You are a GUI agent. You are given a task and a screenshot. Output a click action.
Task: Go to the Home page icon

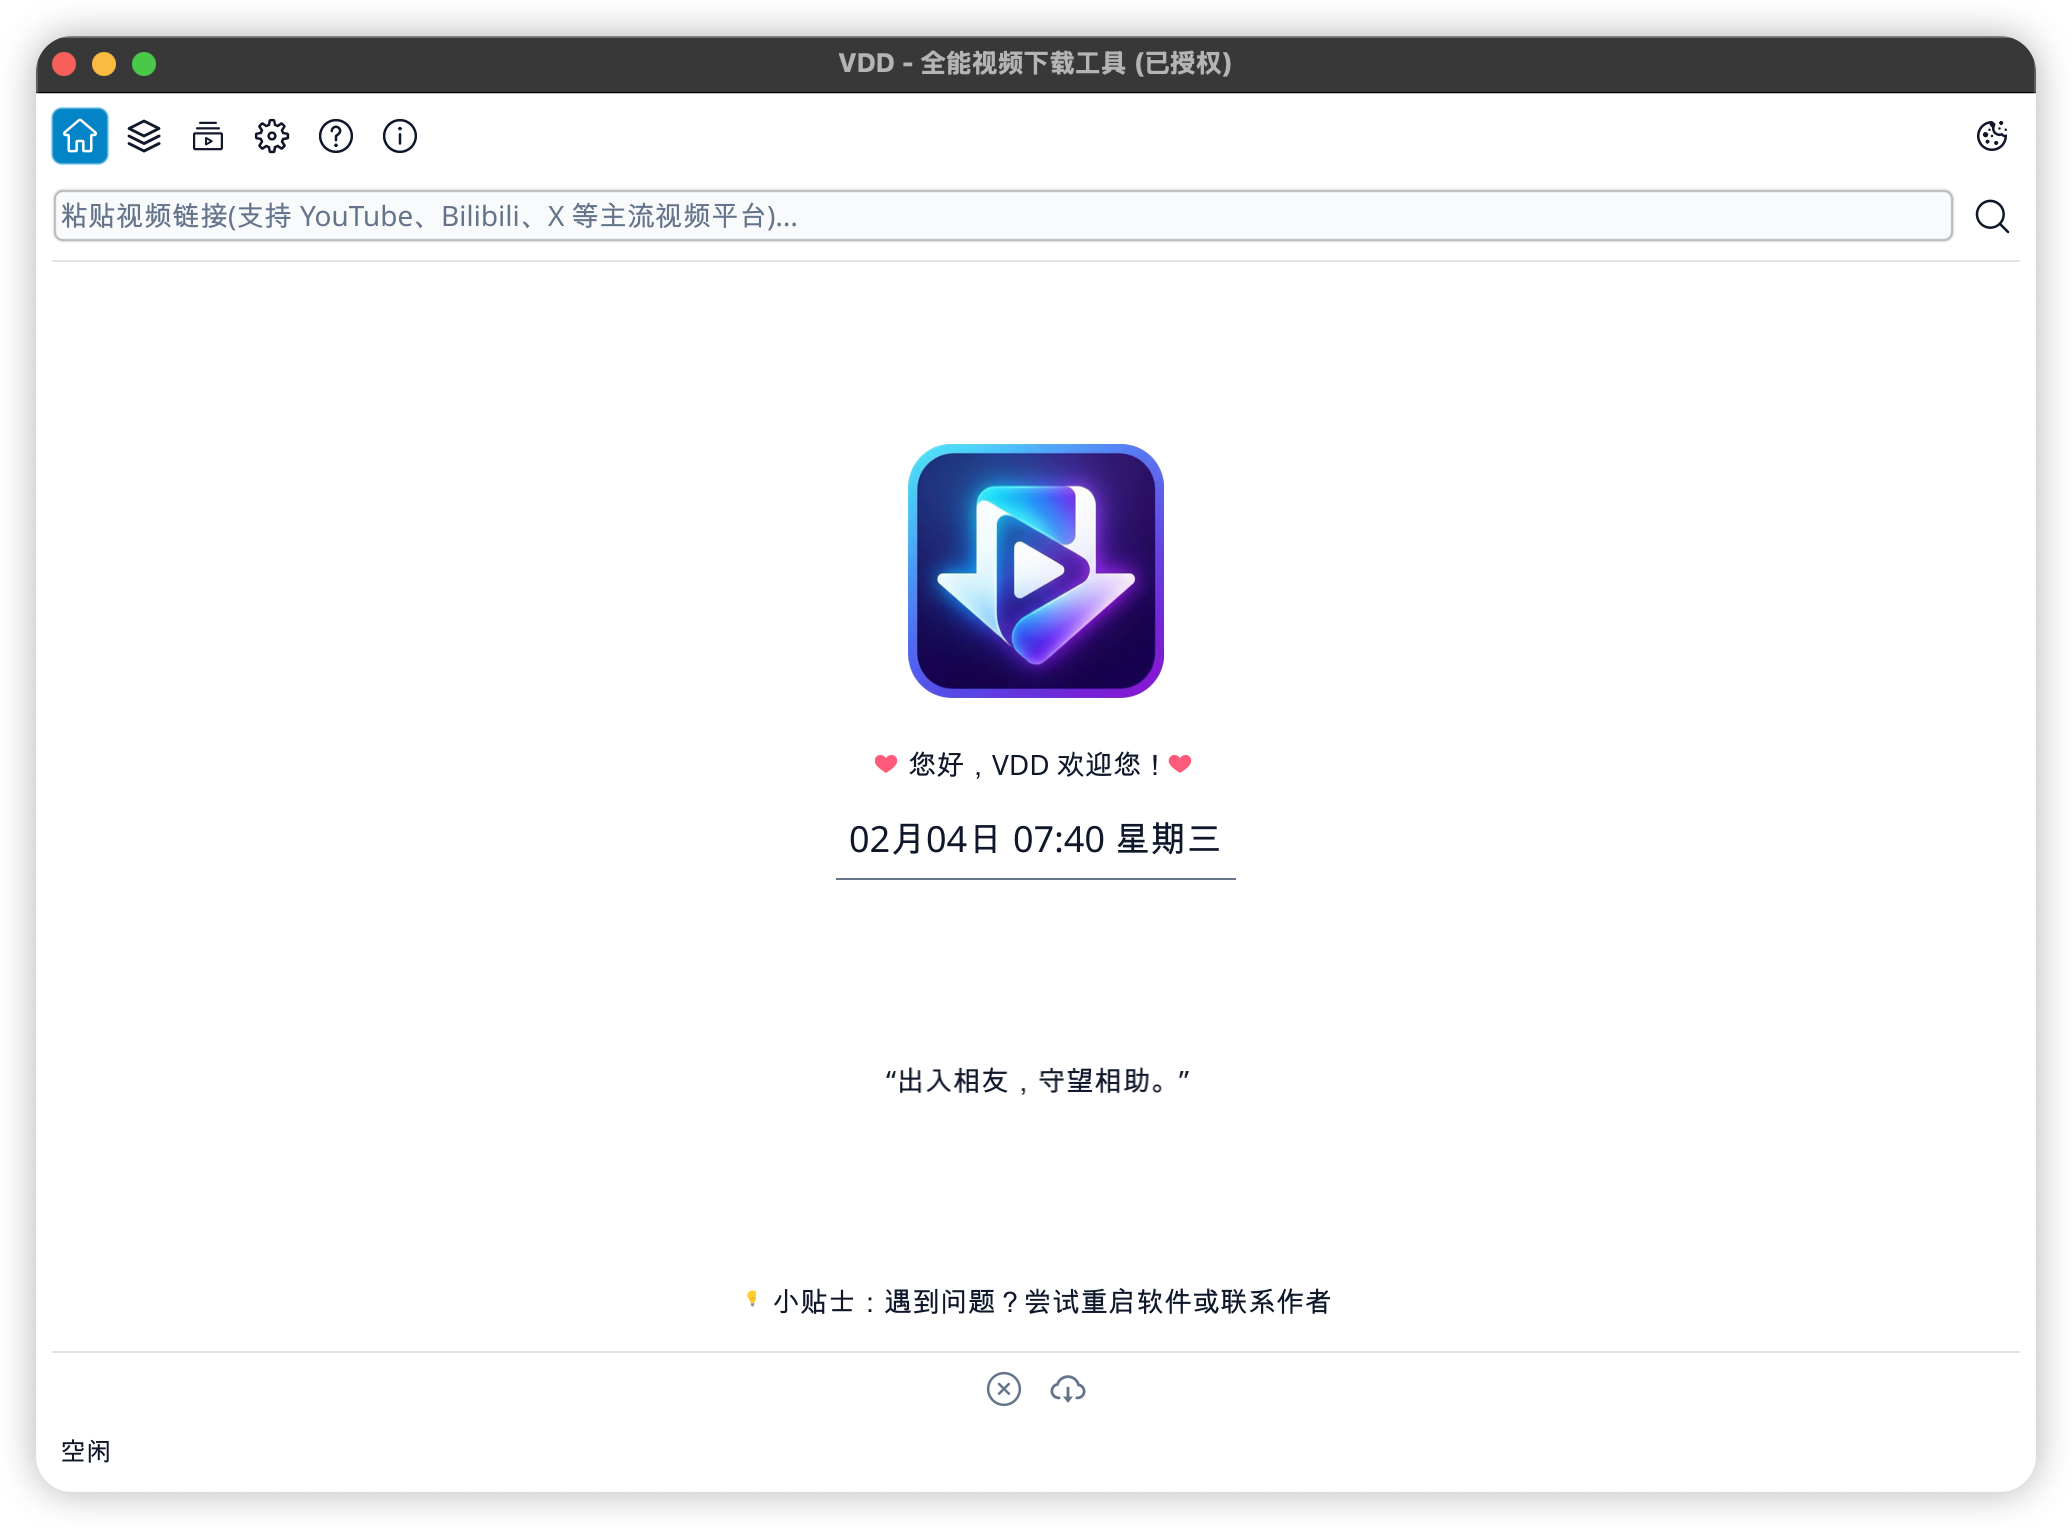click(80, 136)
